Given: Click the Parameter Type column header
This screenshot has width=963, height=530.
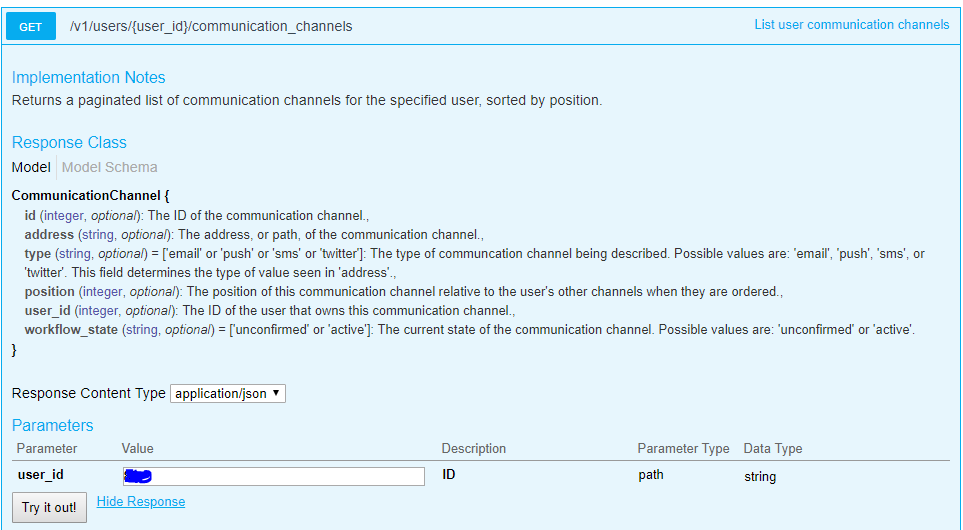Looking at the screenshot, I should point(683,449).
